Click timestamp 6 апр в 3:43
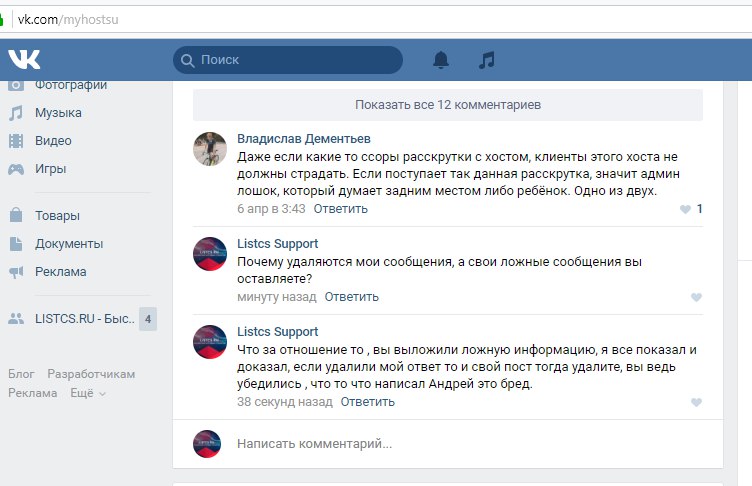The width and height of the screenshot is (752, 486). click(x=271, y=209)
